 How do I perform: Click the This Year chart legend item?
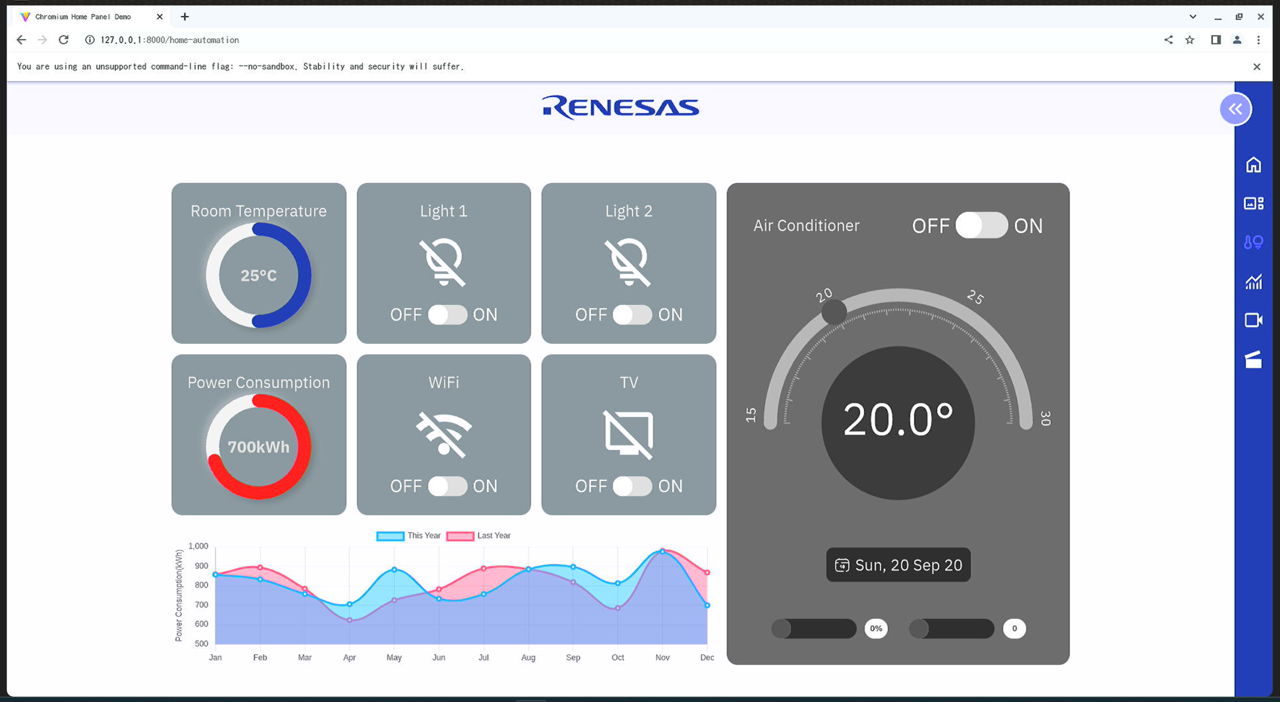[409, 536]
